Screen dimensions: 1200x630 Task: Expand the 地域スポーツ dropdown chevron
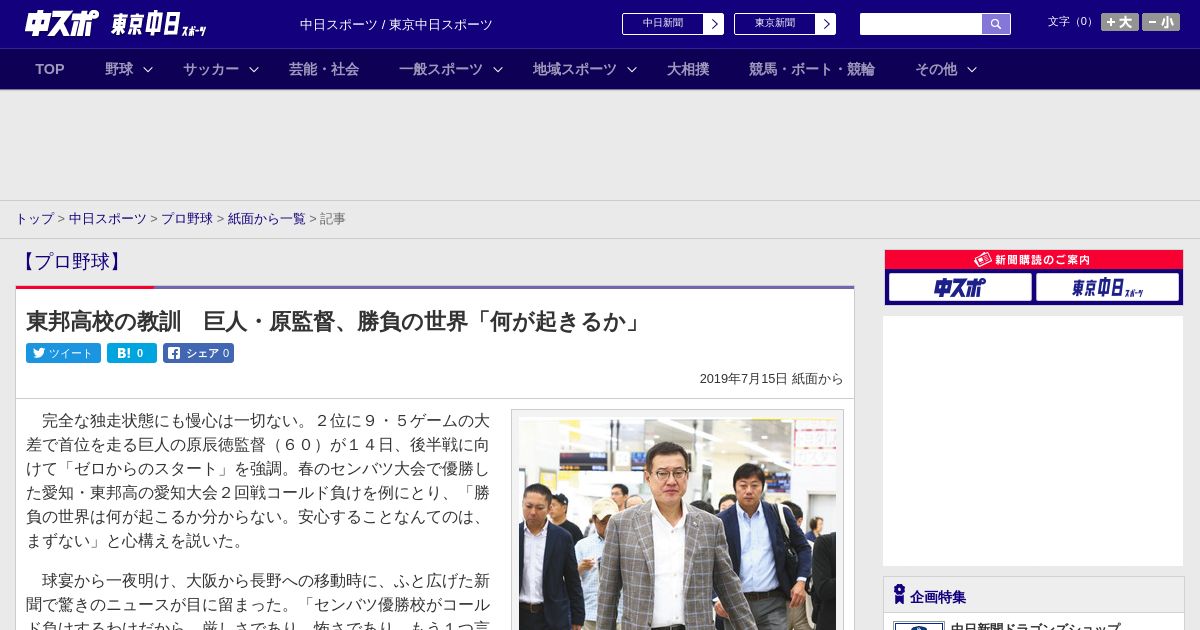[632, 69]
